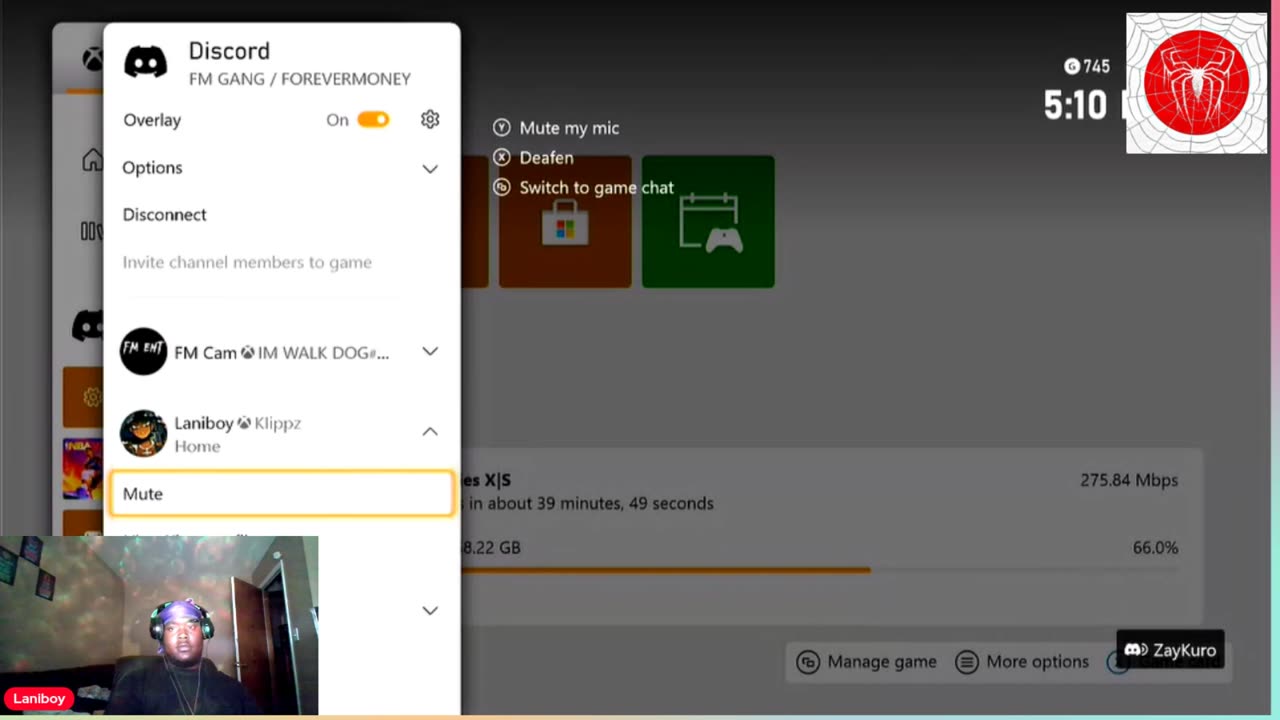Select Home icon in guide sidebar
Screen dimensions: 1280x720
point(92,160)
